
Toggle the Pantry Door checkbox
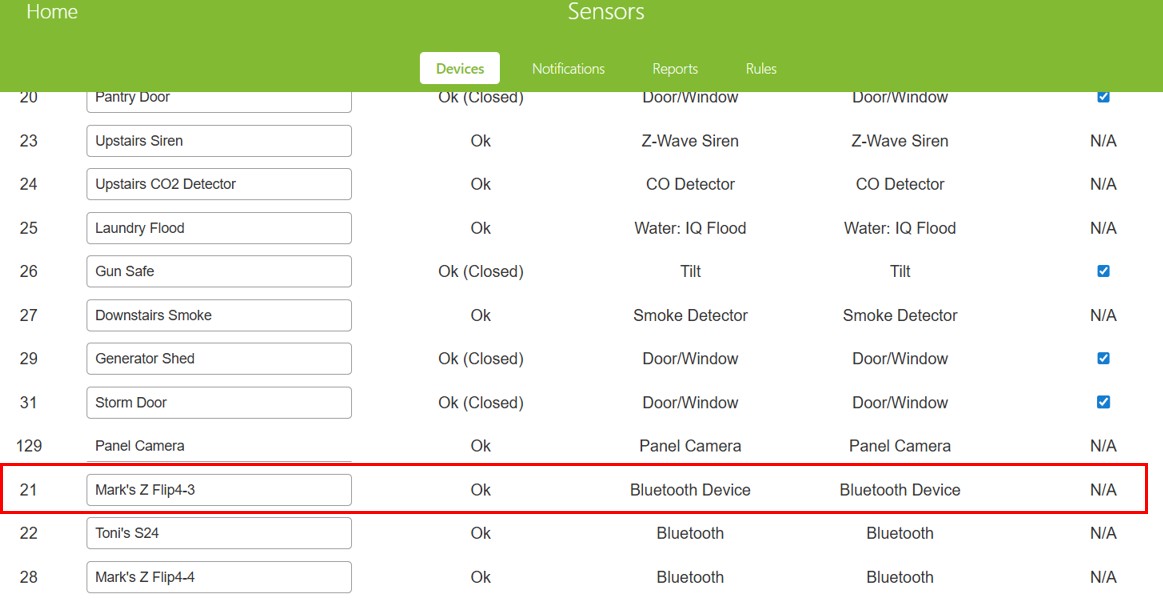pos(1103,98)
